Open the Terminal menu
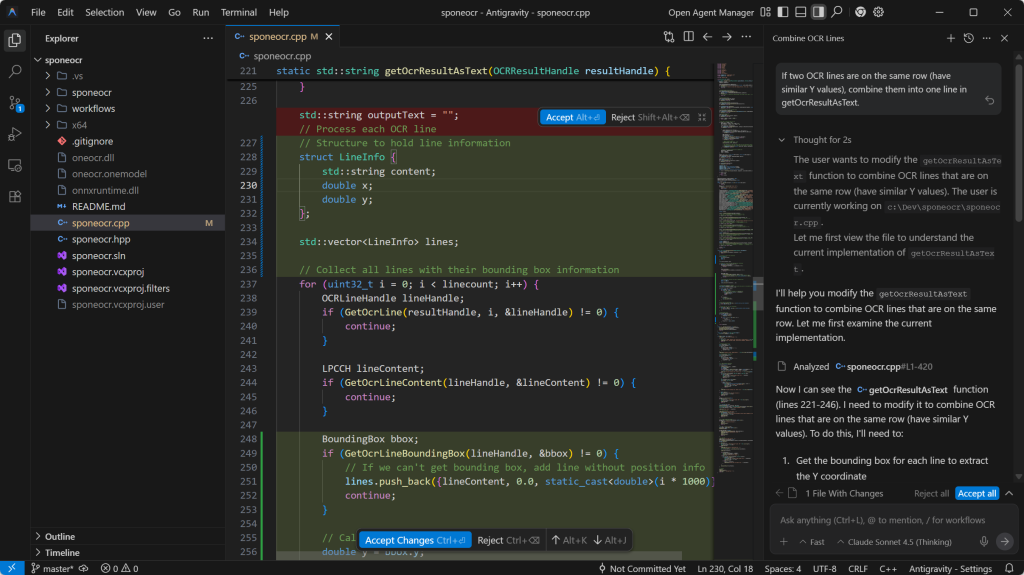 pos(238,12)
